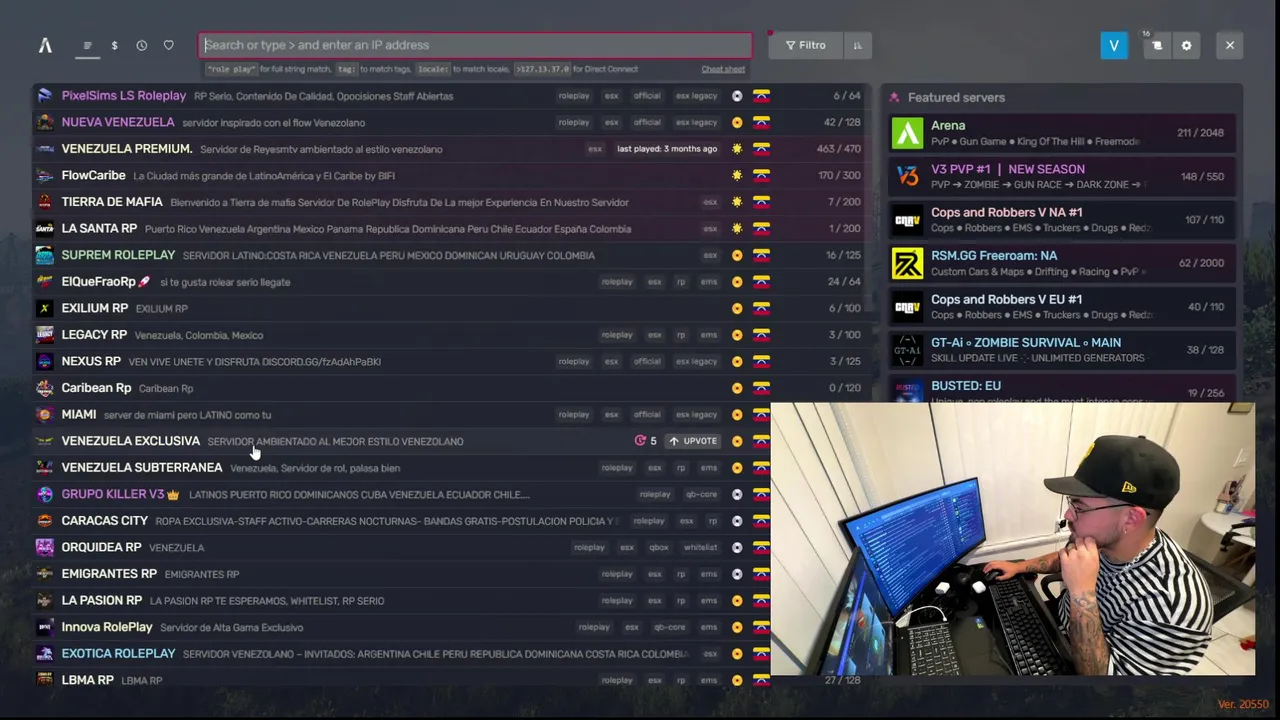Click the TIERRA DE MAFIA server icon

(45, 202)
